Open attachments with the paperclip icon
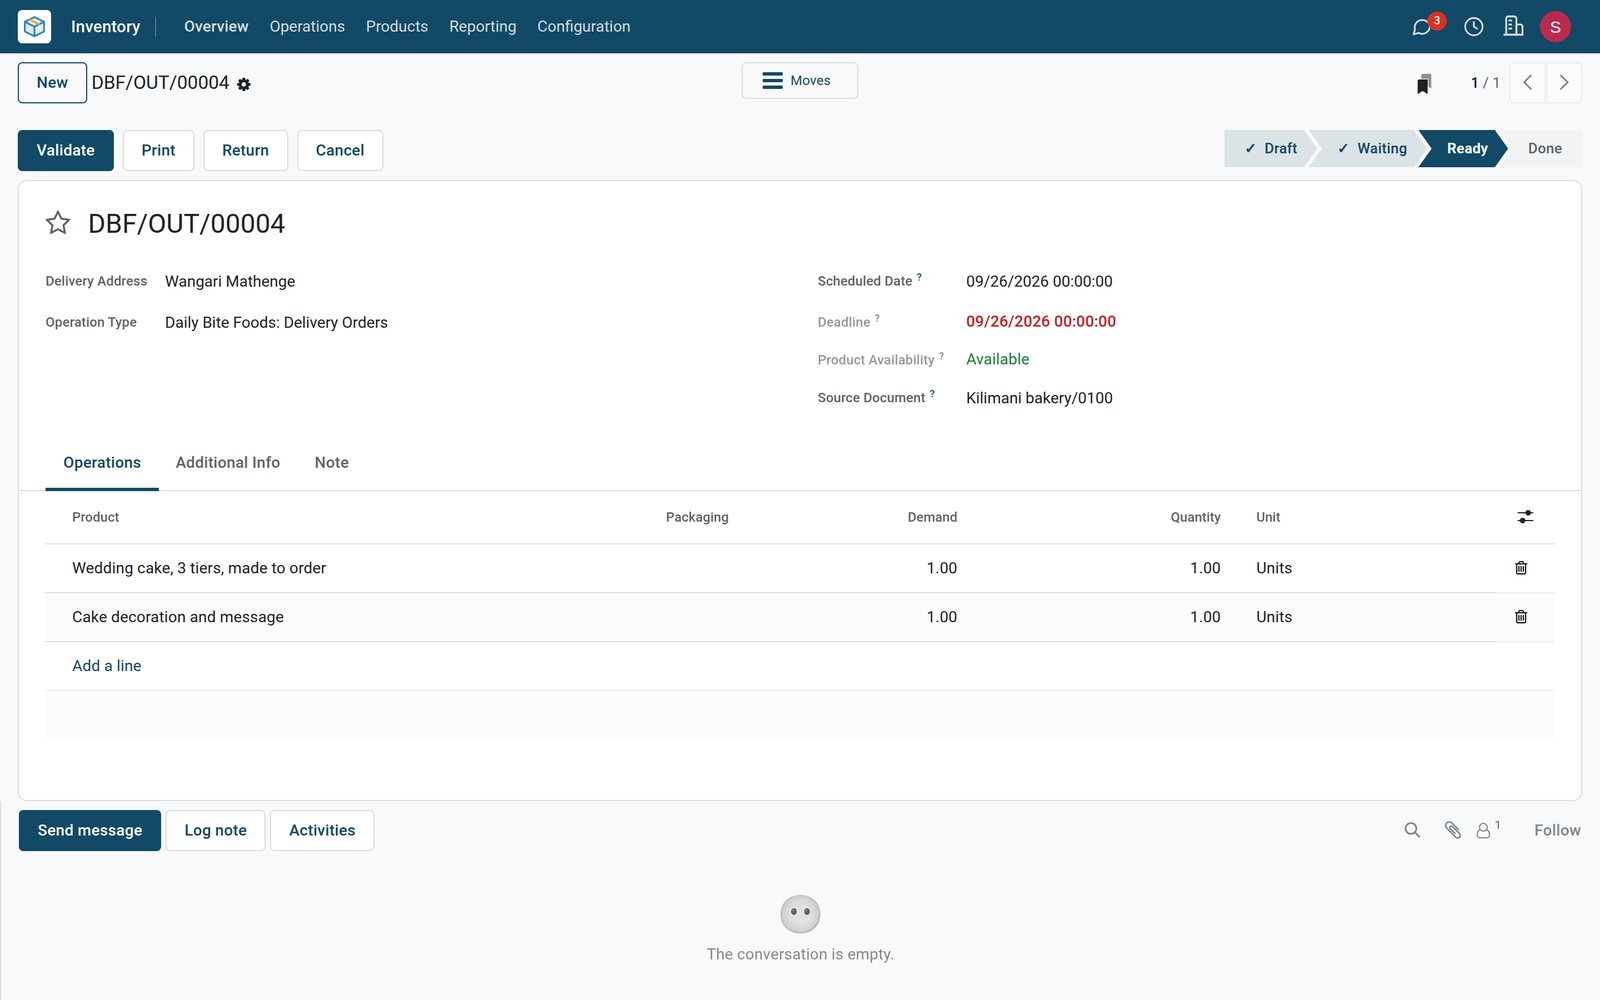1600x1000 pixels. click(x=1453, y=830)
